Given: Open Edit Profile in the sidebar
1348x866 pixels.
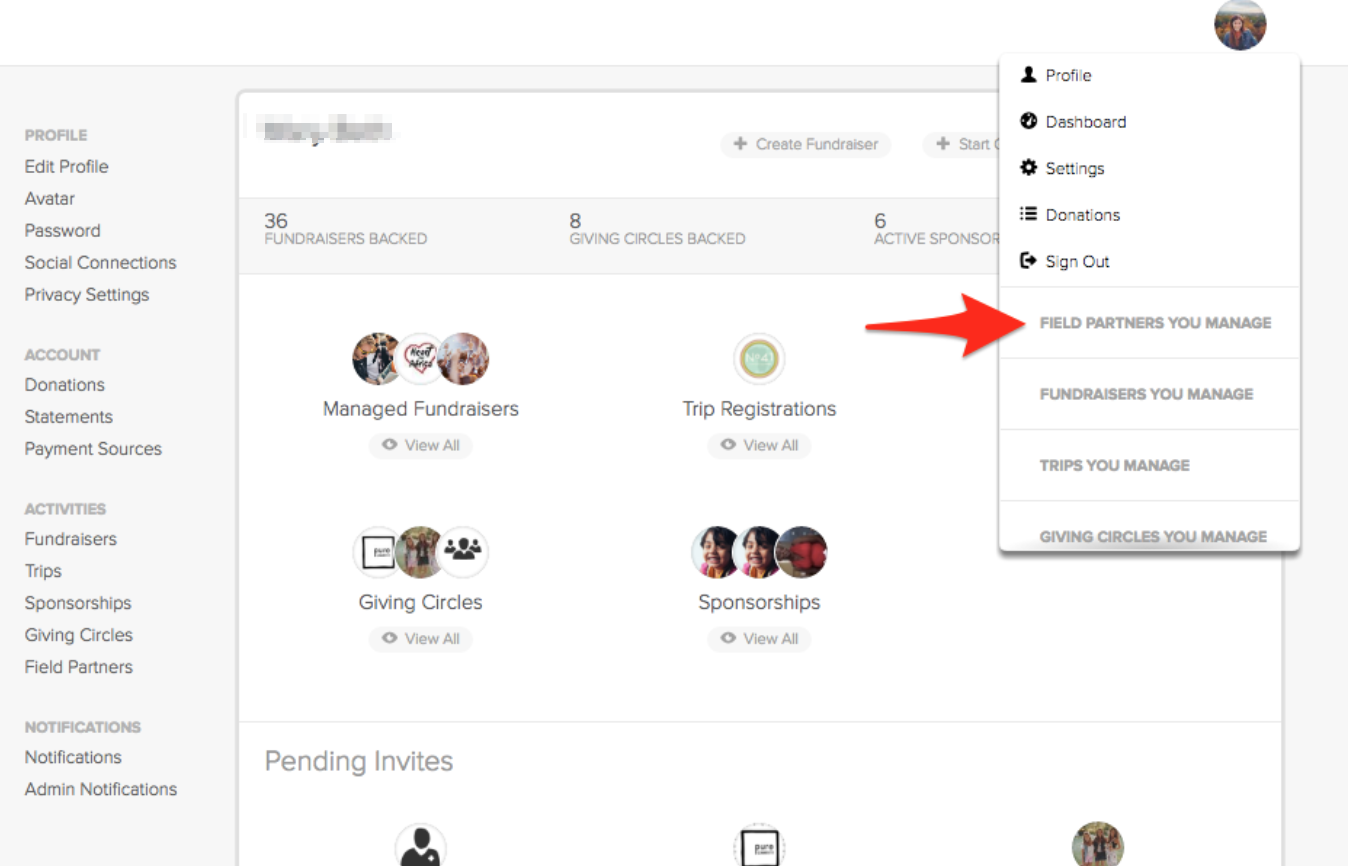Looking at the screenshot, I should tap(67, 167).
